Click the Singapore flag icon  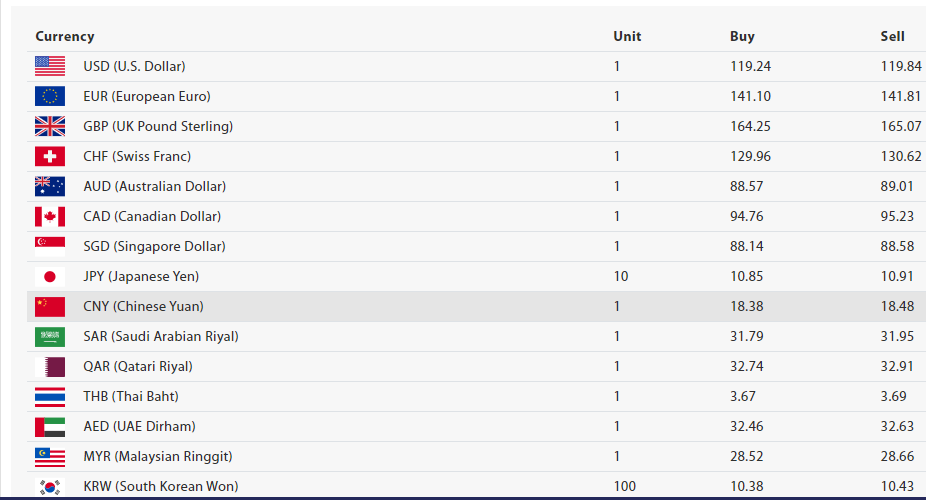pos(50,246)
